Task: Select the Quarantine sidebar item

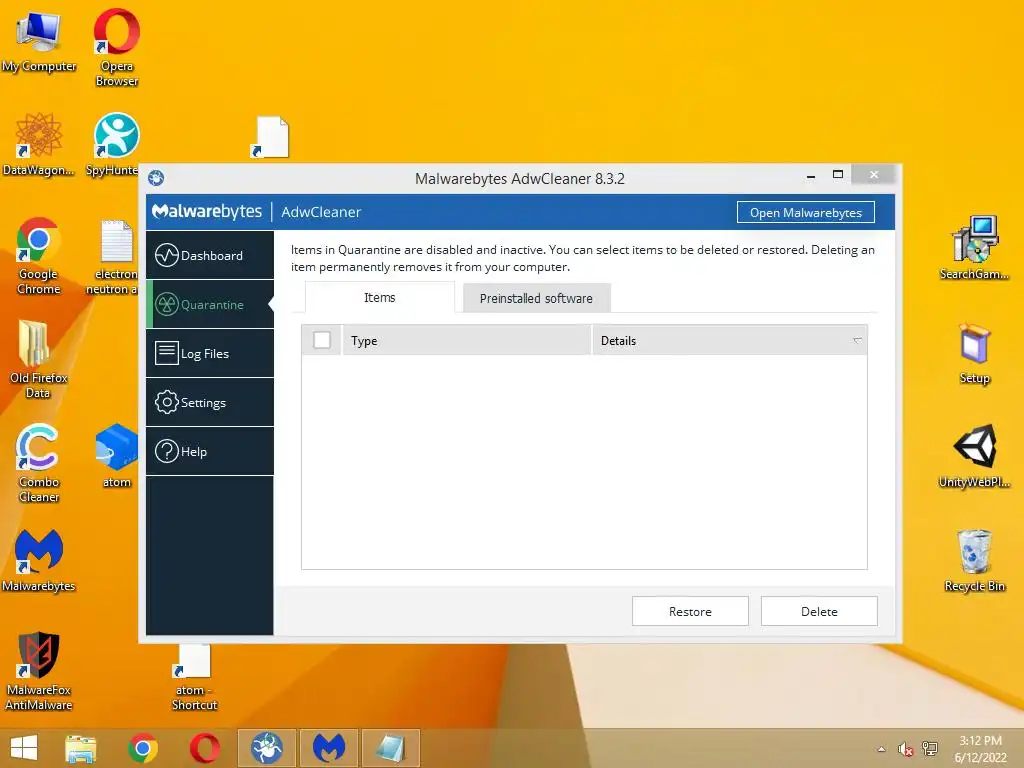Action: (210, 304)
